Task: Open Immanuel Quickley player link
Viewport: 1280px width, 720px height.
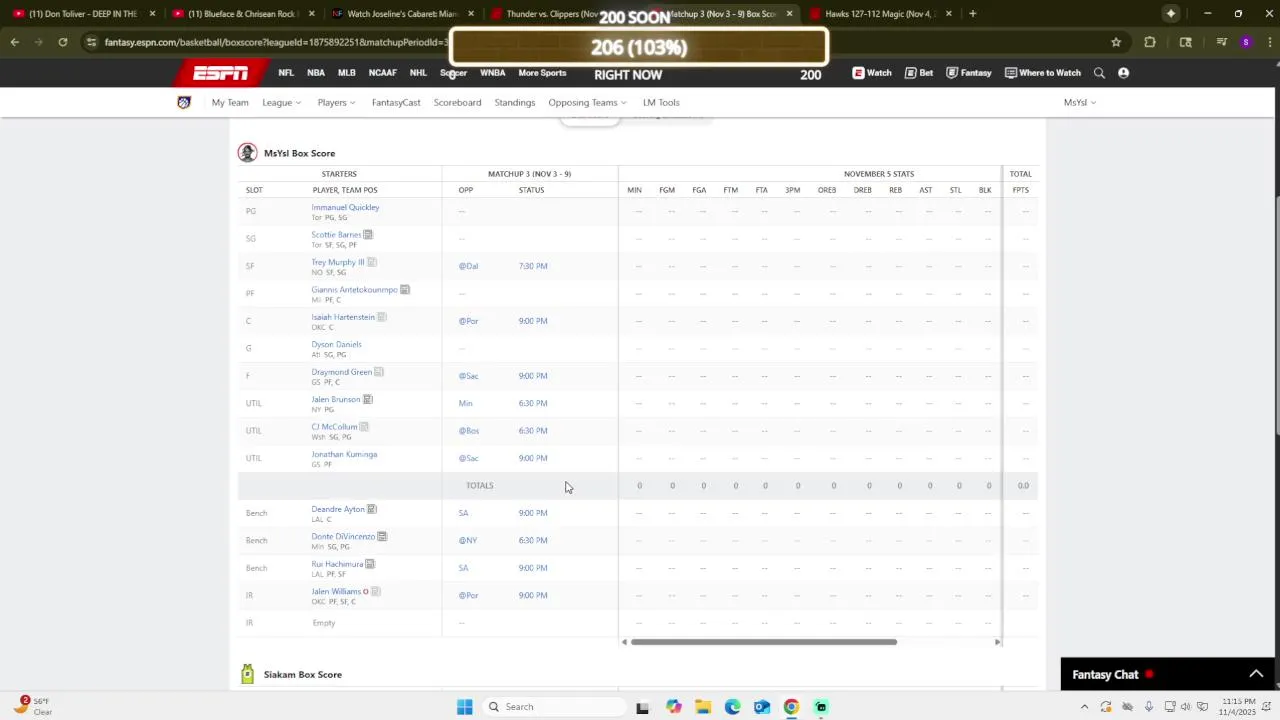Action: tap(345, 207)
